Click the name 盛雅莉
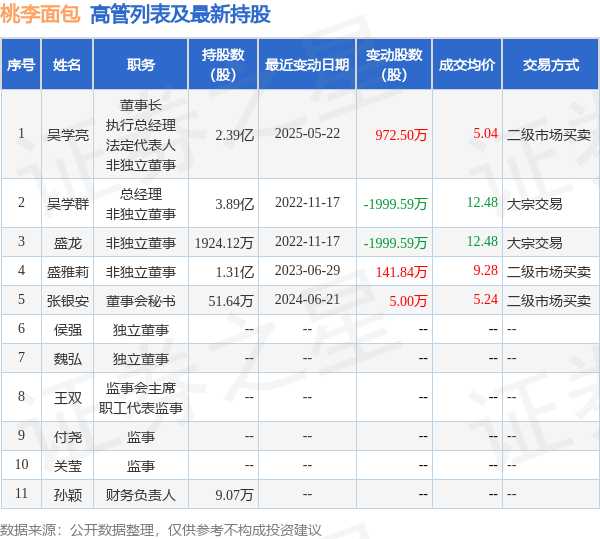This screenshot has height=539, width=600. [x=68, y=272]
